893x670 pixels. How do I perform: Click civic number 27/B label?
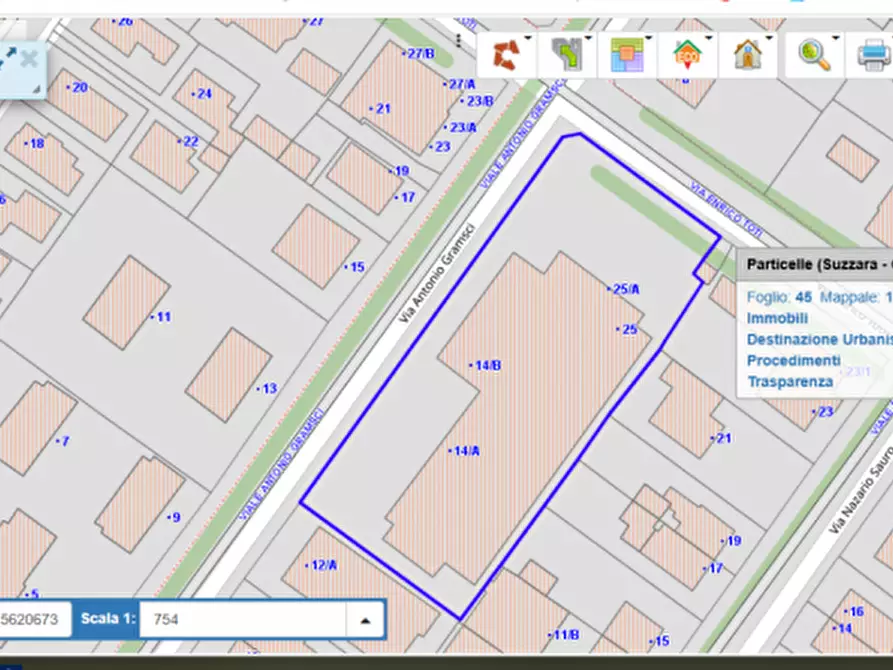pyautogui.click(x=419, y=54)
